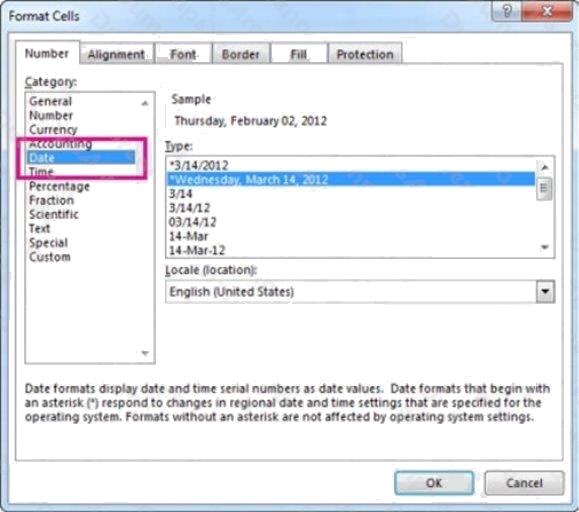The image size is (579, 512).
Task: Open the Locale dropdown arrow
Action: [545, 292]
